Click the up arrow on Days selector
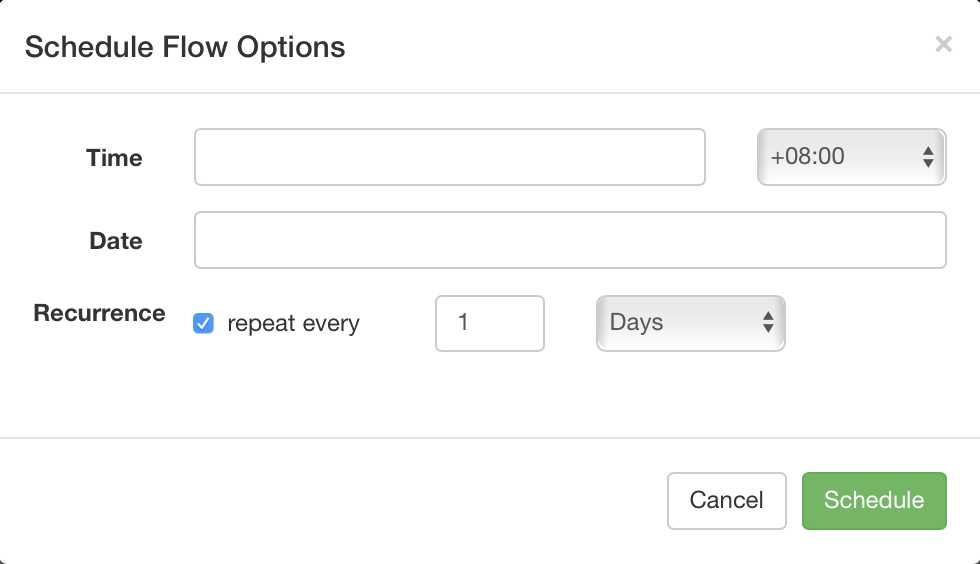 click(768, 316)
